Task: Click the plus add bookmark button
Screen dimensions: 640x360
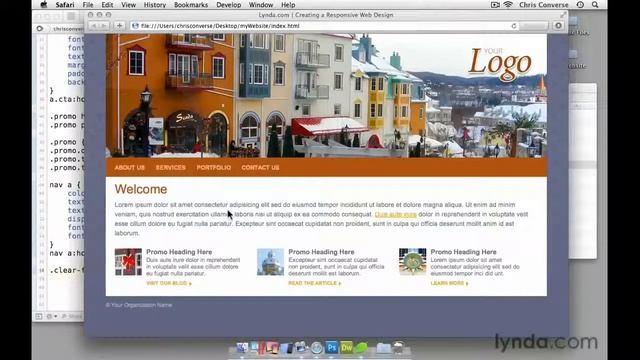Action: point(119,26)
